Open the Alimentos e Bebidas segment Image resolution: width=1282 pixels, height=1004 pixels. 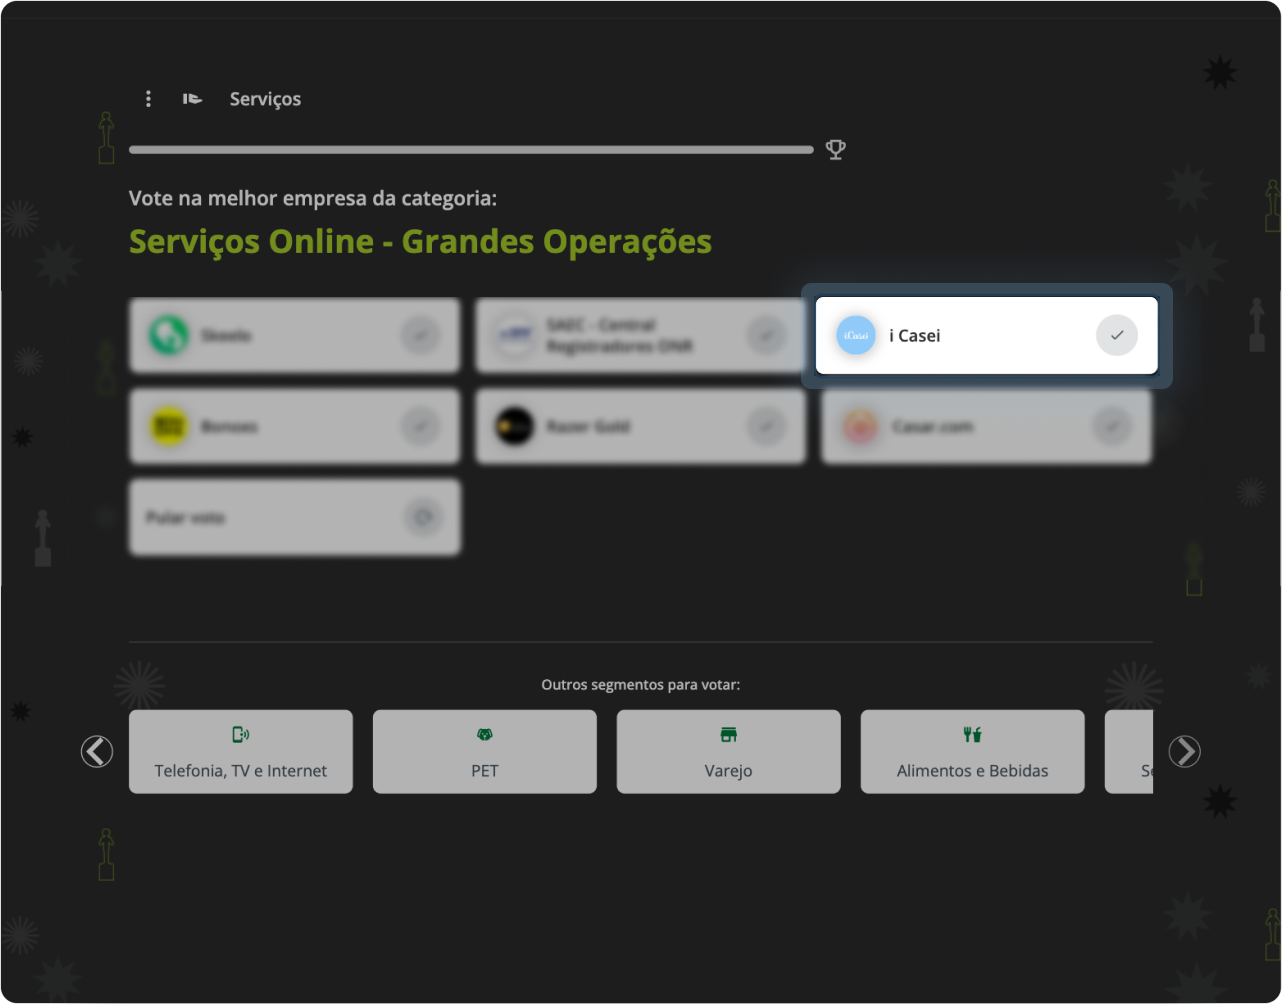[973, 752]
